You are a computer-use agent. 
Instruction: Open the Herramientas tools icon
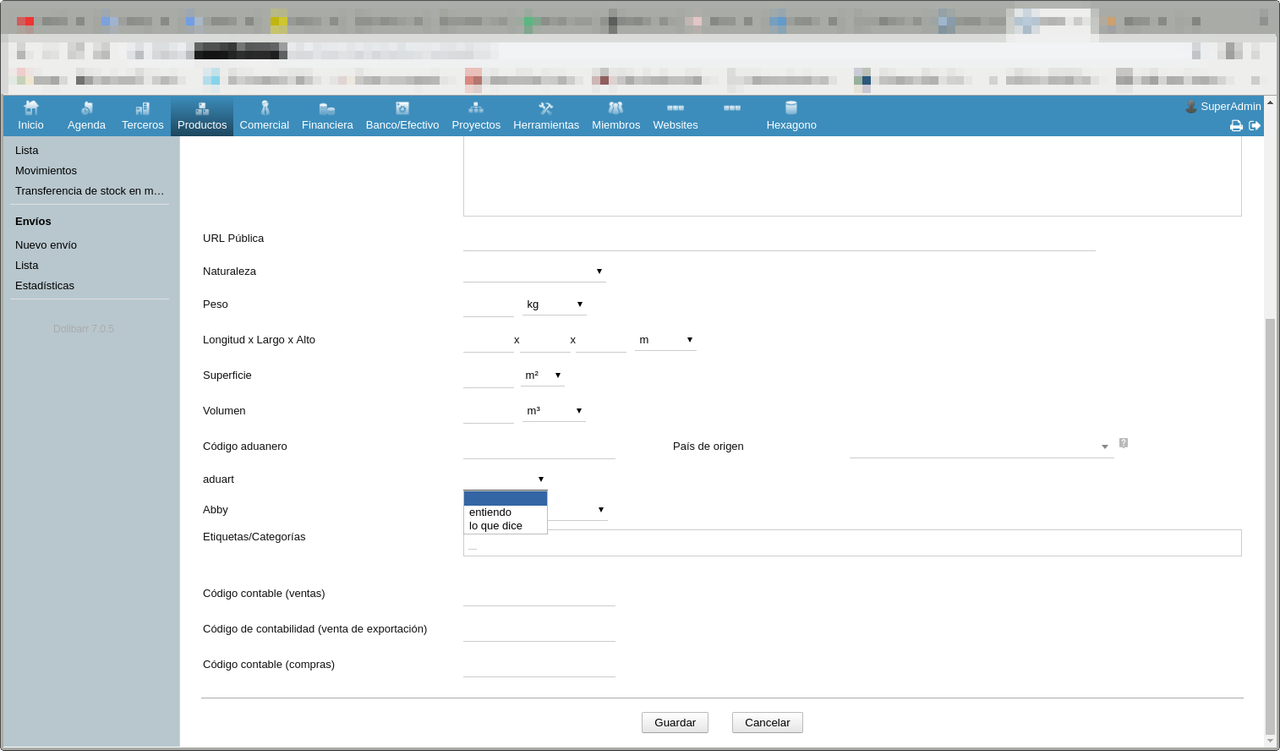pyautogui.click(x=546, y=108)
